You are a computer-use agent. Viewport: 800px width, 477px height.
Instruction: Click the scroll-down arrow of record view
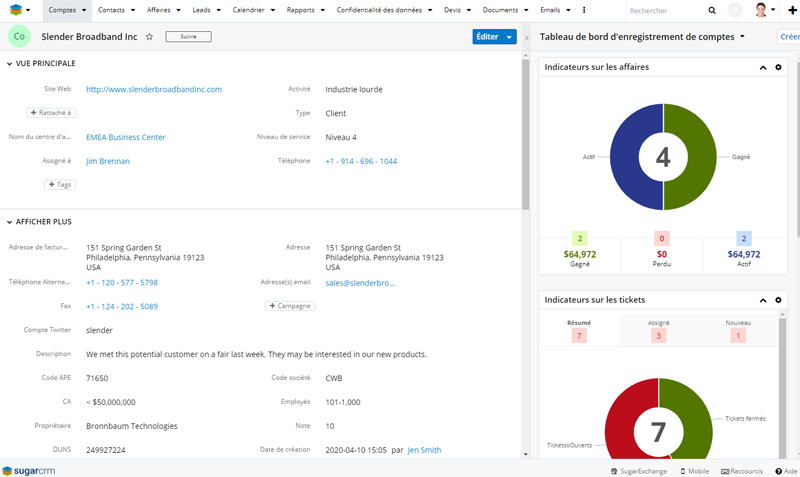[526, 454]
